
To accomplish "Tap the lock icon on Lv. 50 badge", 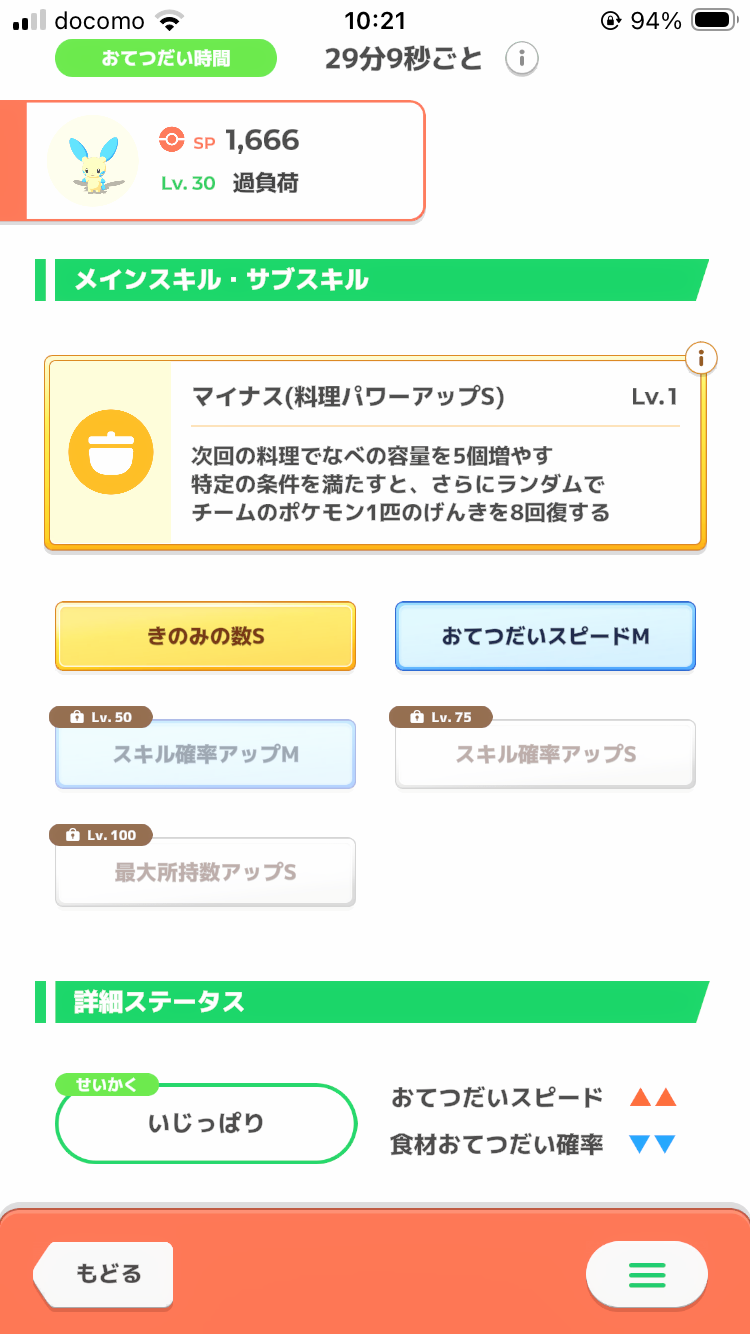I will (x=76, y=717).
